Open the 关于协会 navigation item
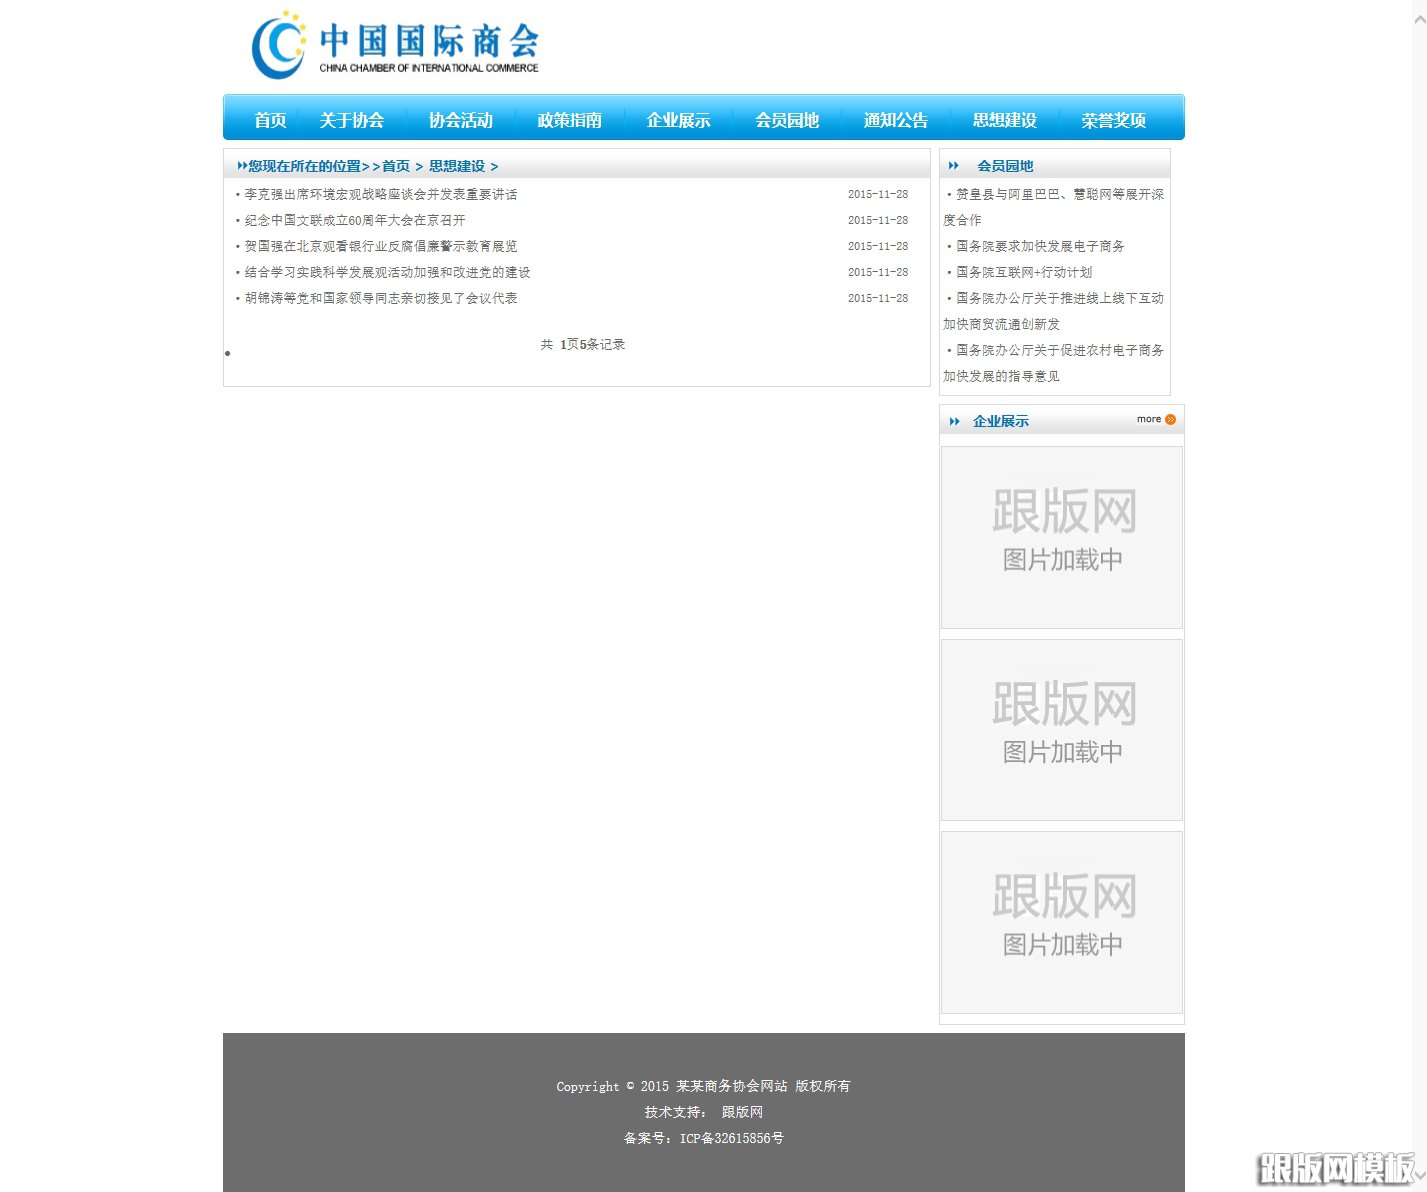1427x1192 pixels. [352, 119]
